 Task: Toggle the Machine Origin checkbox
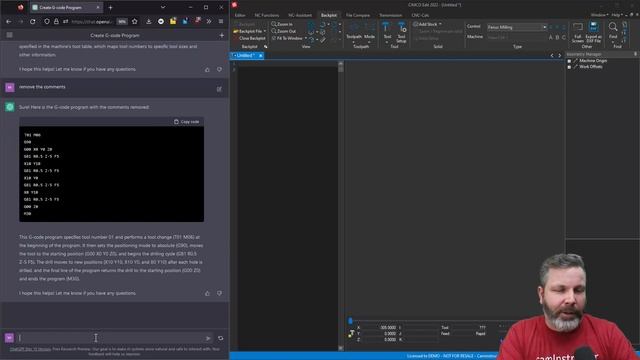(569, 61)
